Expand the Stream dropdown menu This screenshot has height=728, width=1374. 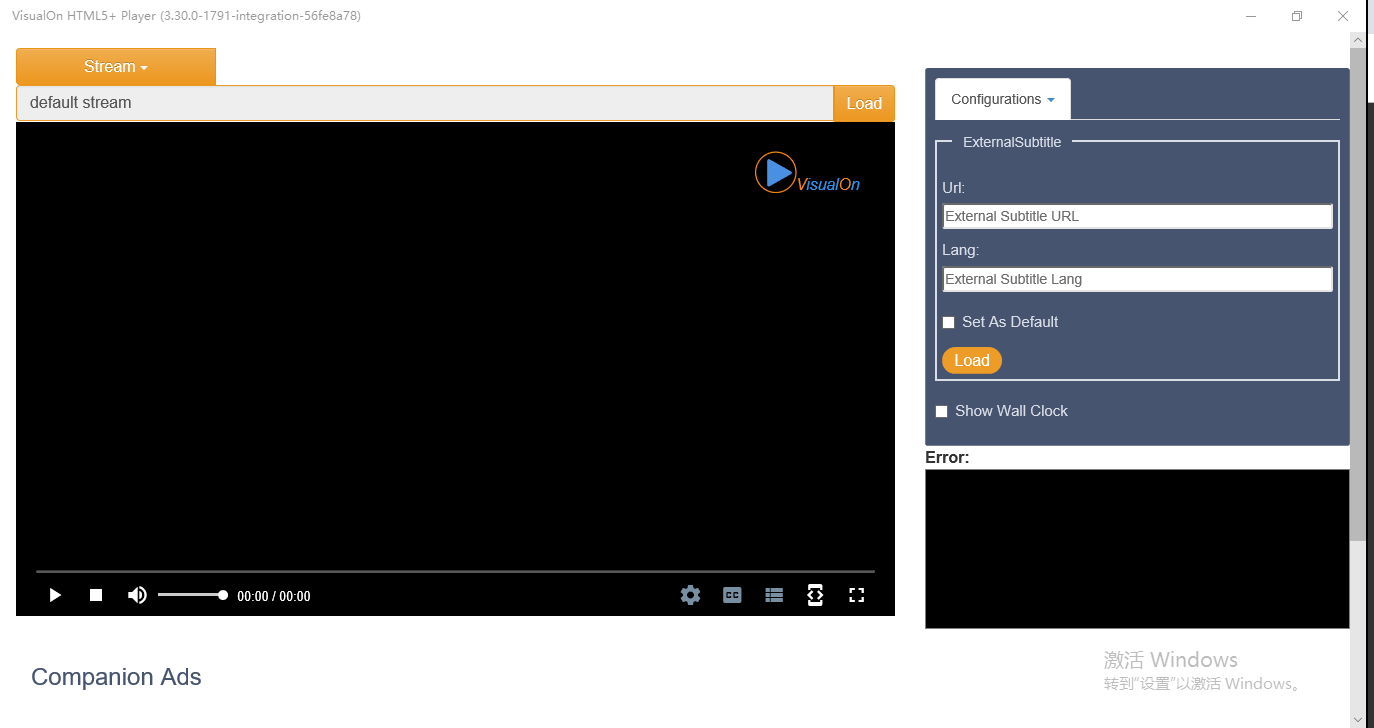116,67
